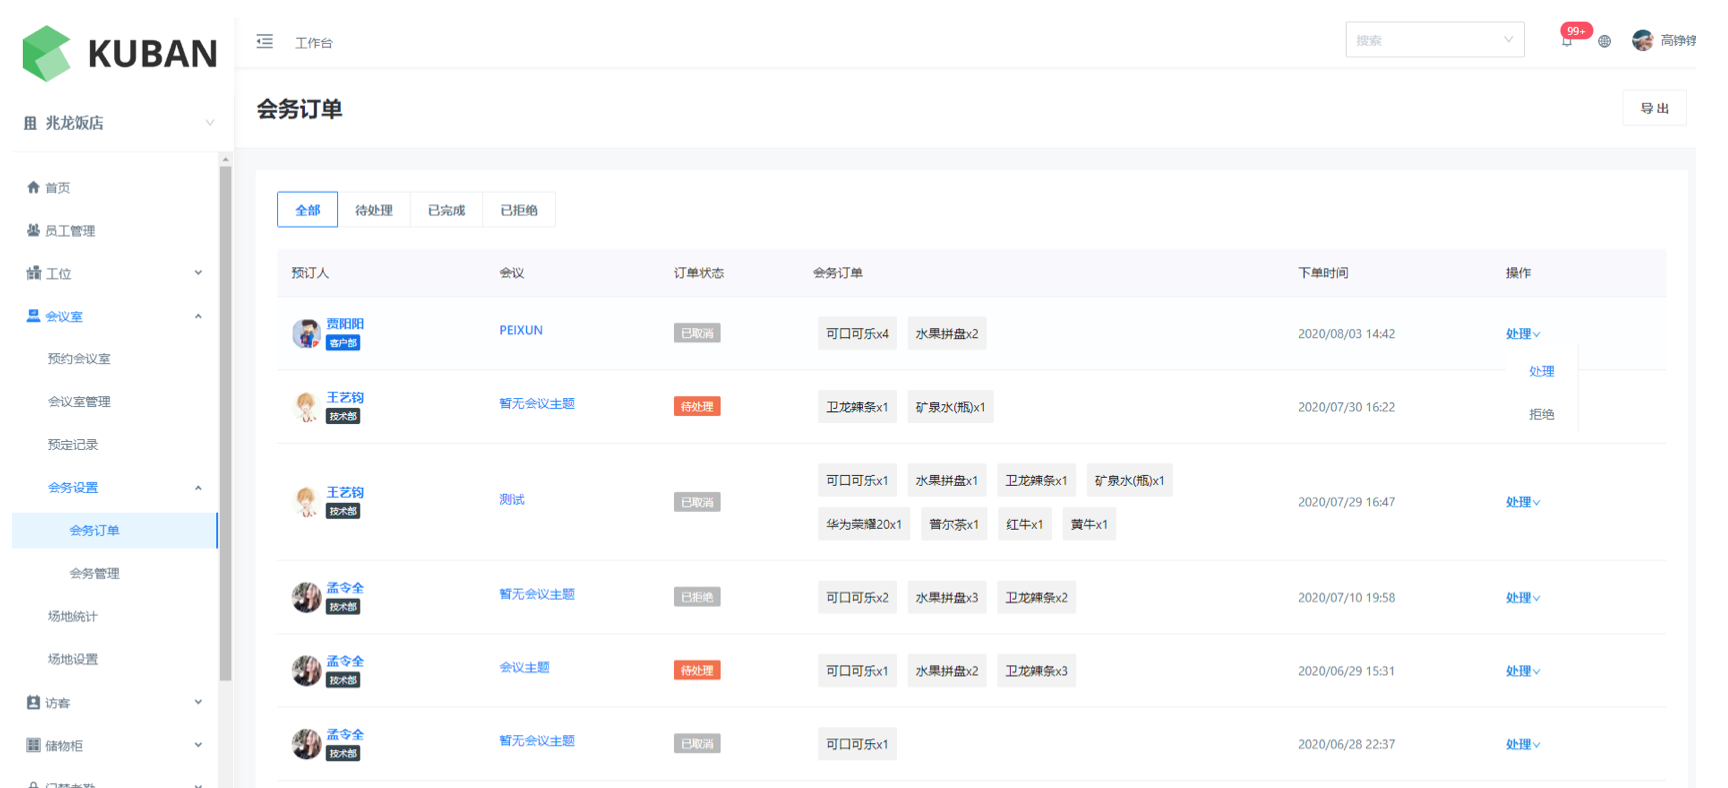Click the building icon beside 兆龙饭店

tap(30, 123)
